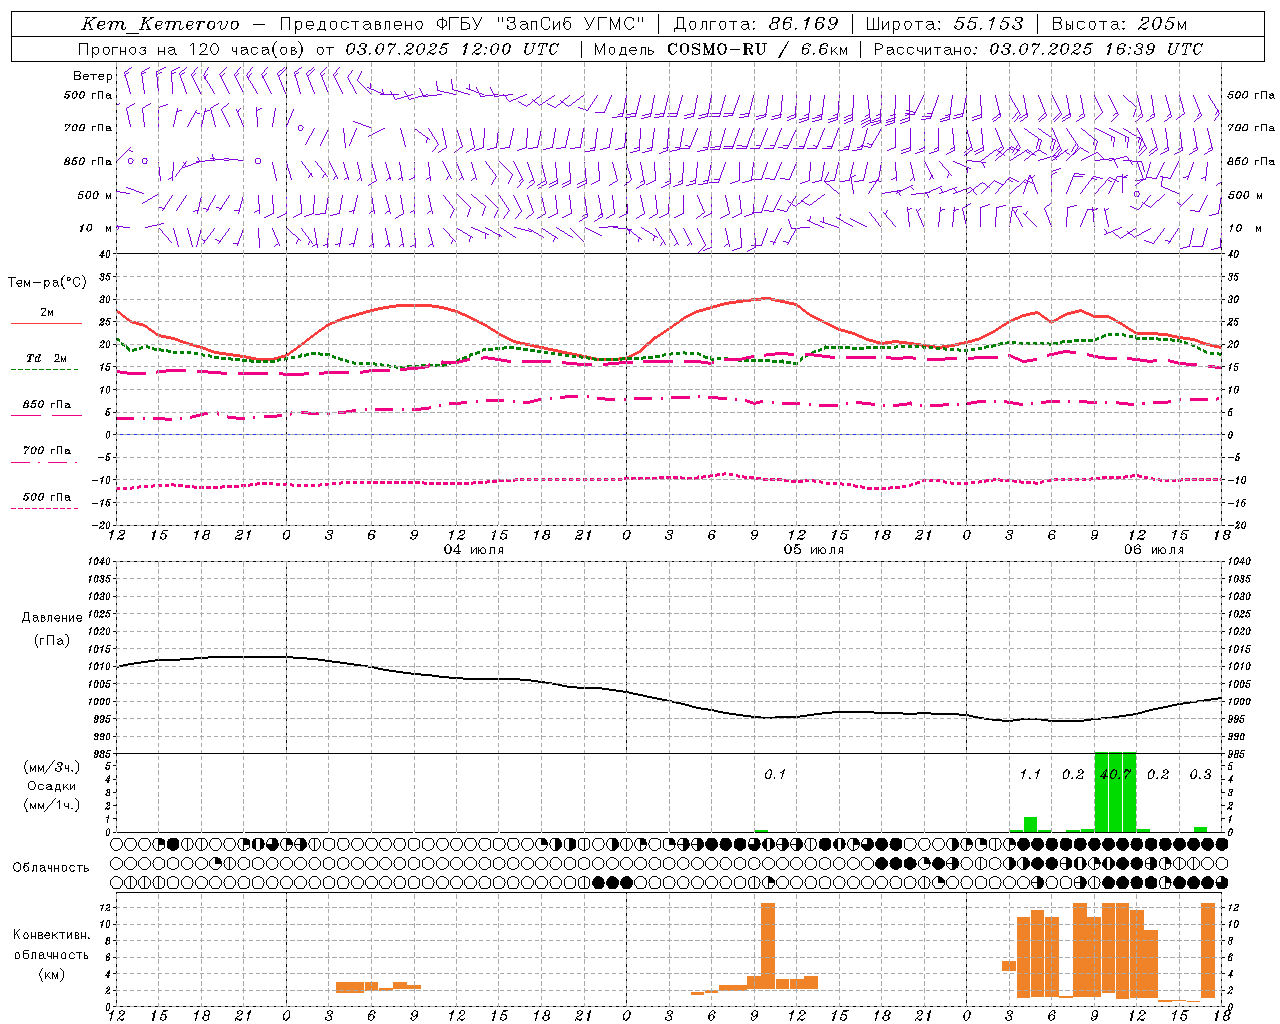Select forecast start time 03.07.2025 12:00 UTC
1280x1024 pixels.
pos(452,49)
